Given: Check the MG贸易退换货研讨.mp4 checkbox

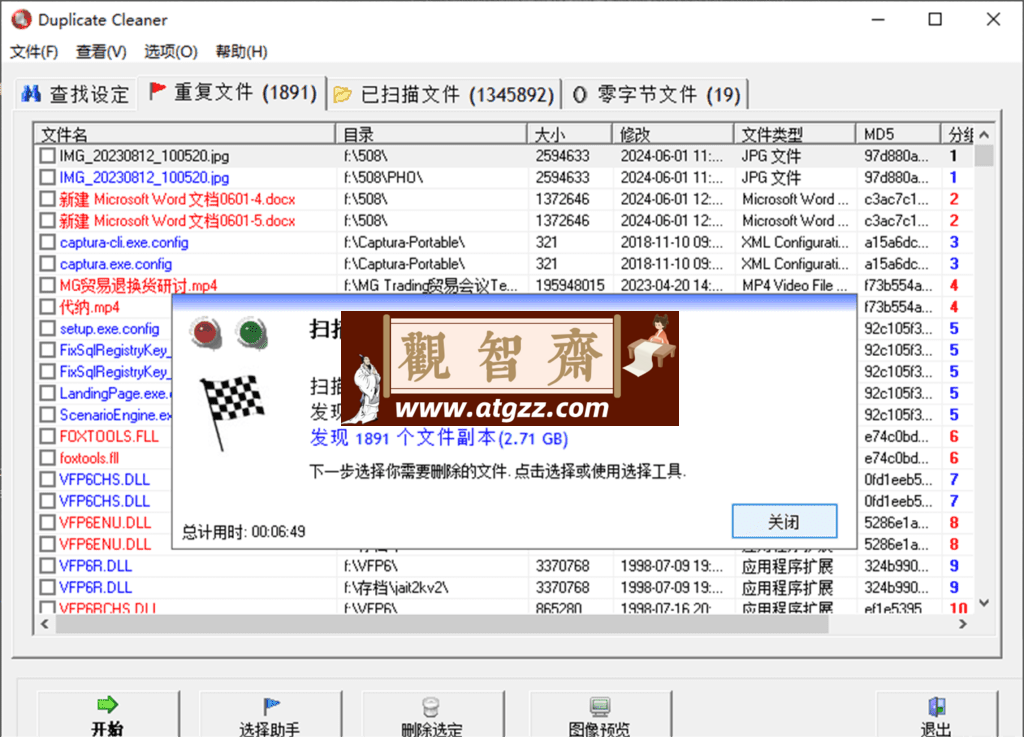Looking at the screenshot, I should pos(47,285).
